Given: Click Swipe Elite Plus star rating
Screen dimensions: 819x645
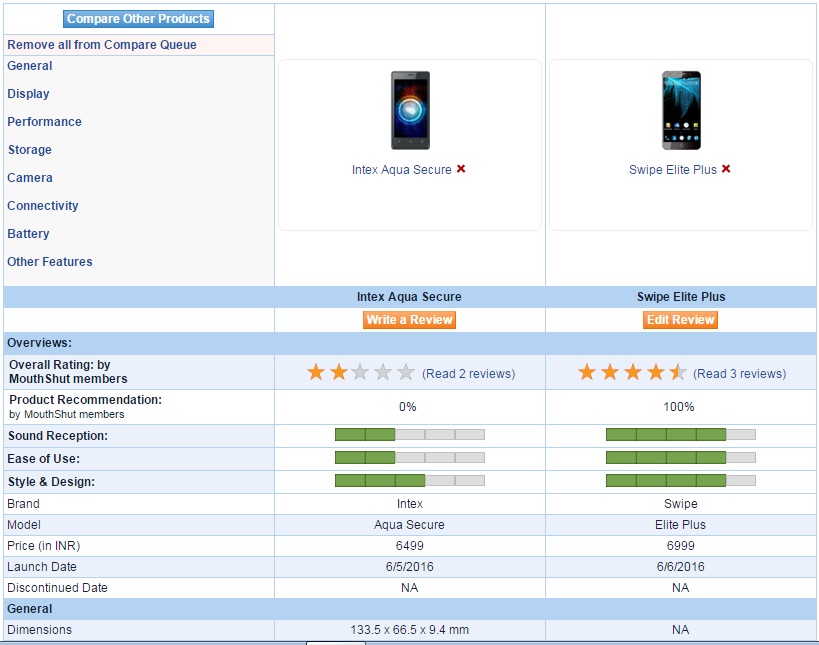Looking at the screenshot, I should point(632,372).
